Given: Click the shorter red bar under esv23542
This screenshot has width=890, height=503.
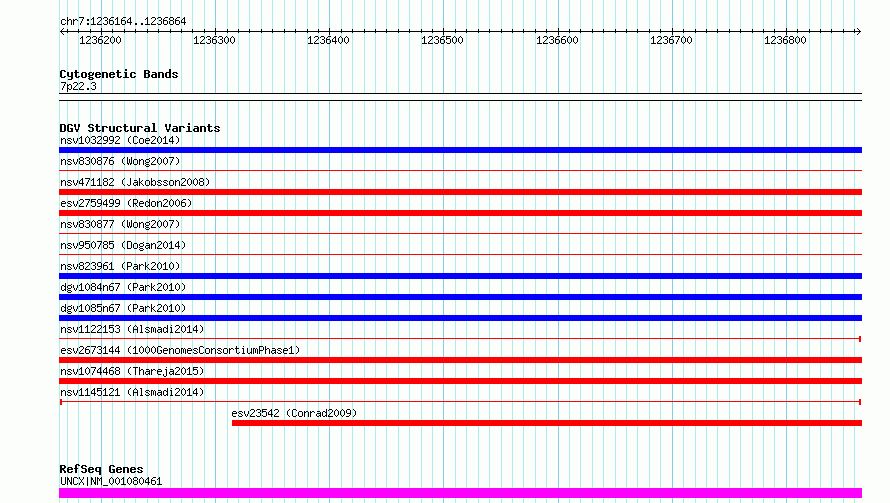Looking at the screenshot, I should [x=547, y=423].
